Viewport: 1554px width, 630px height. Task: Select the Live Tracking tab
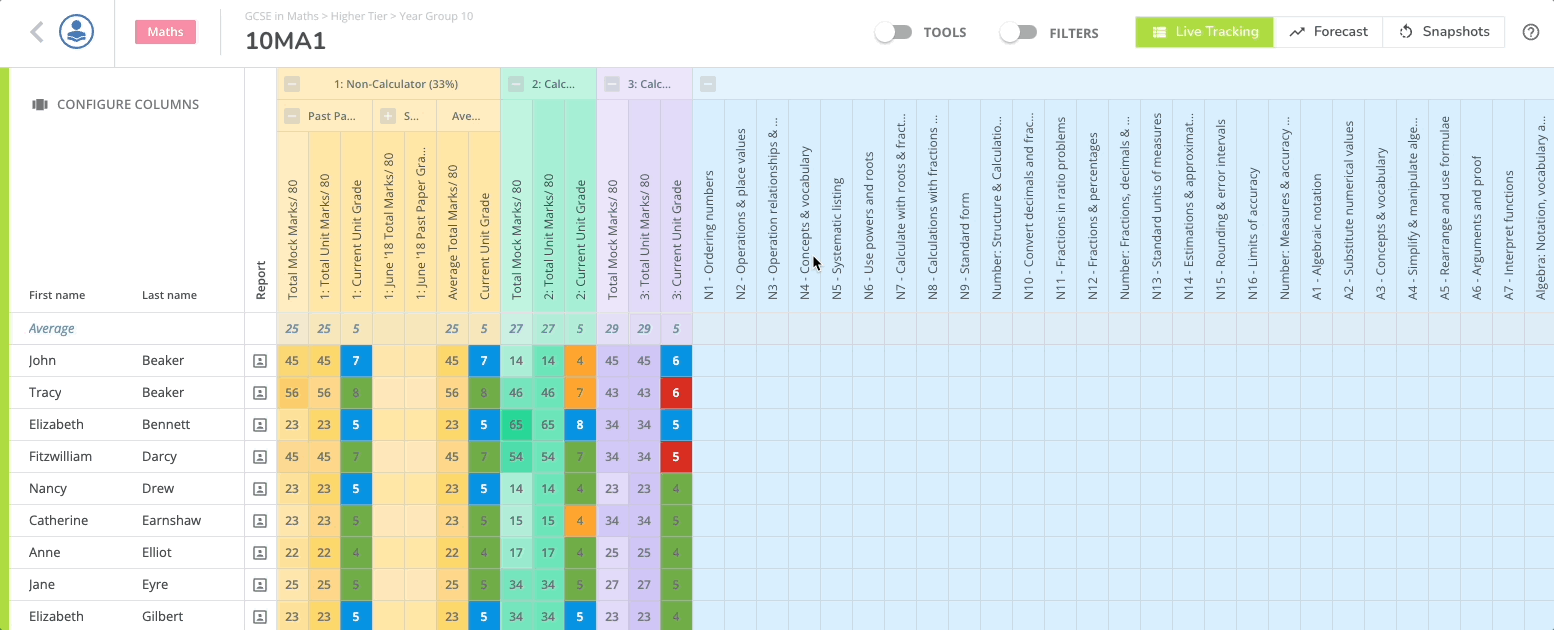1204,31
